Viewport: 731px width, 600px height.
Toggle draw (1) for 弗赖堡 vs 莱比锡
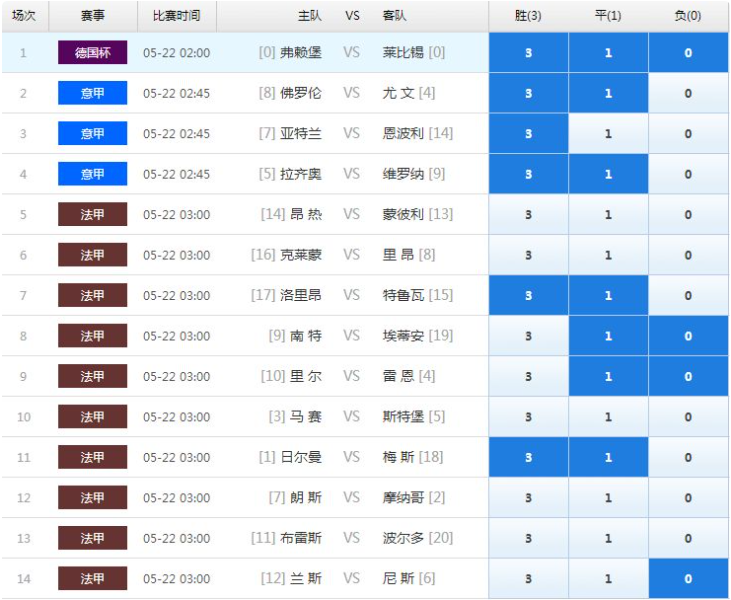(x=608, y=53)
